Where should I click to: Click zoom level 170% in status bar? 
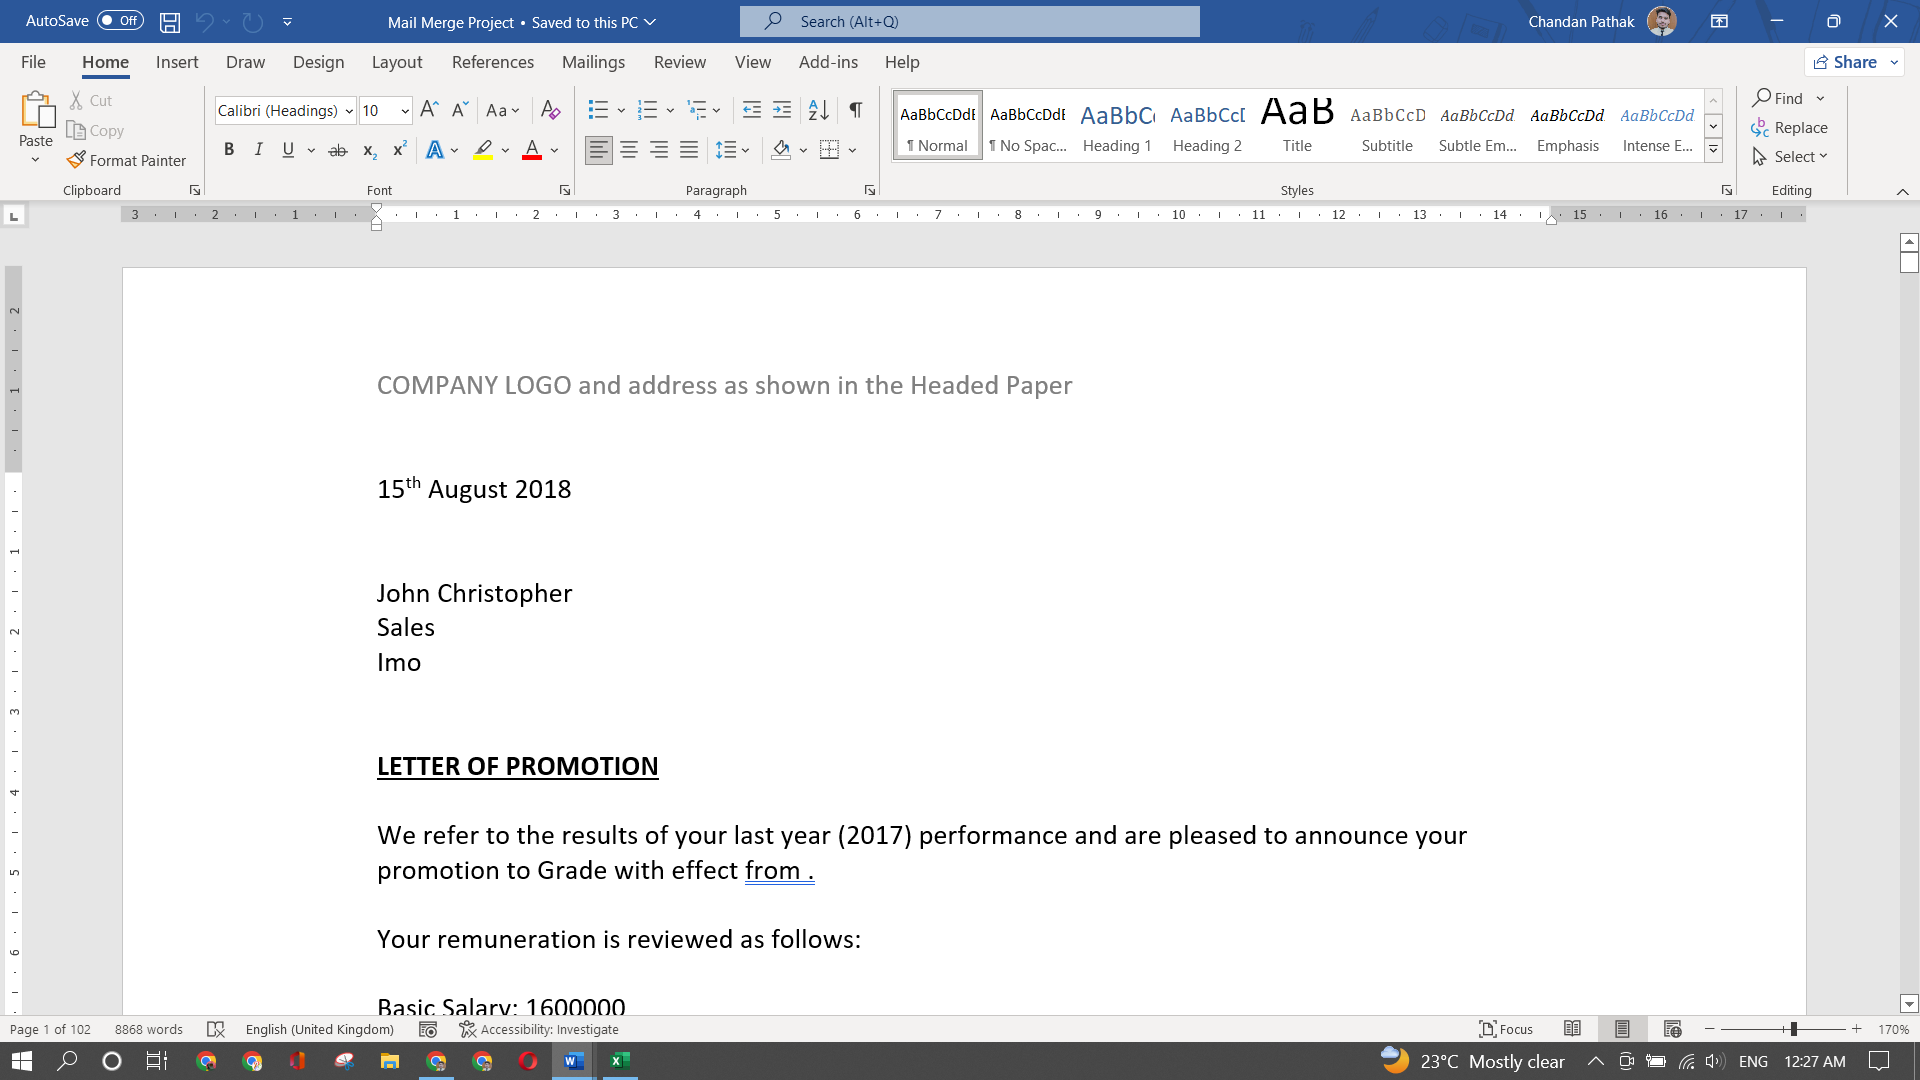1893,1029
